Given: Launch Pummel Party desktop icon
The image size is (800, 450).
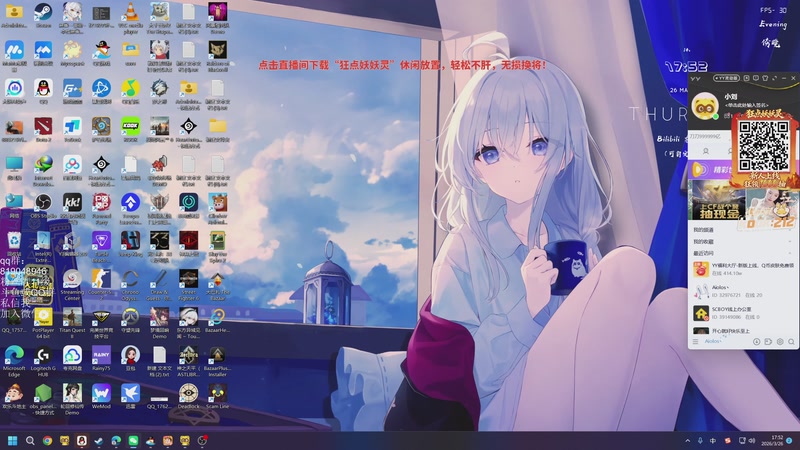Looking at the screenshot, I should tap(102, 208).
